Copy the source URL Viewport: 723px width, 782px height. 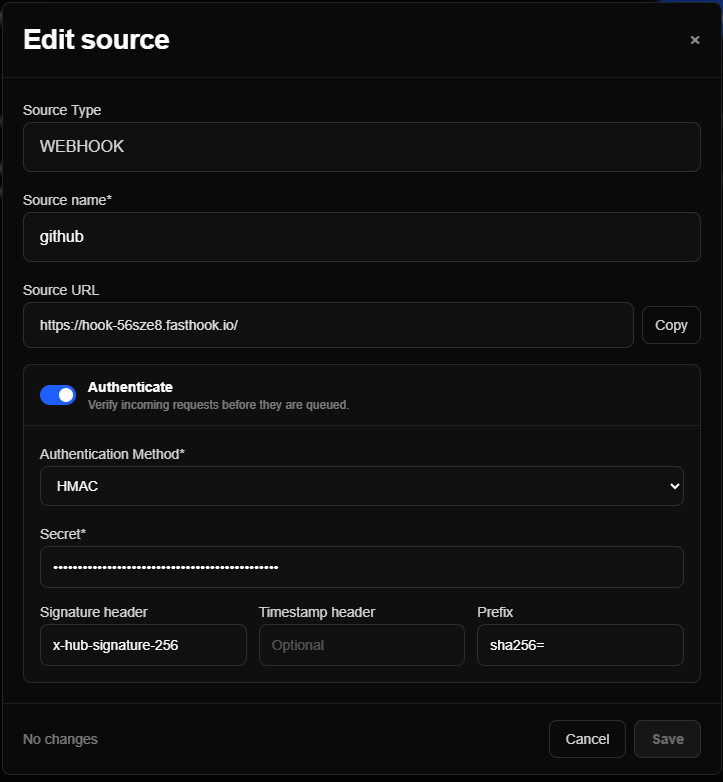tap(671, 325)
